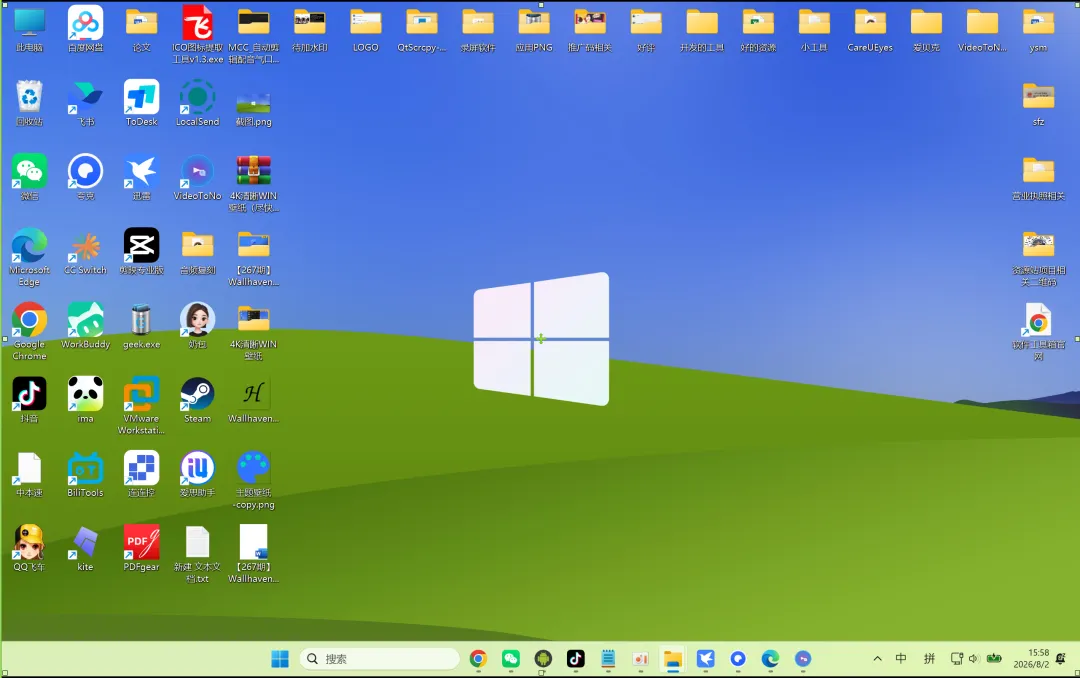This screenshot has height=678, width=1080.
Task: Select the 奶包 avatar shortcut
Action: coord(198,320)
